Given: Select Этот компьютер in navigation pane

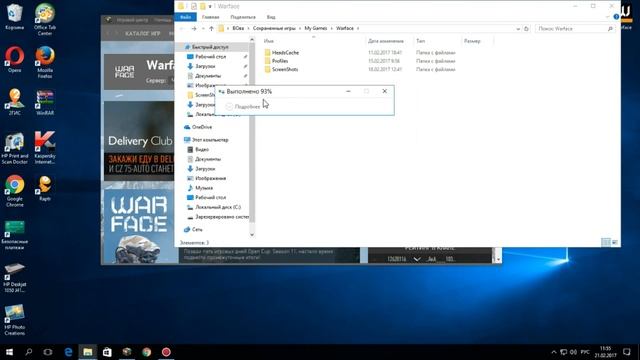Looking at the screenshot, I should 210,140.
